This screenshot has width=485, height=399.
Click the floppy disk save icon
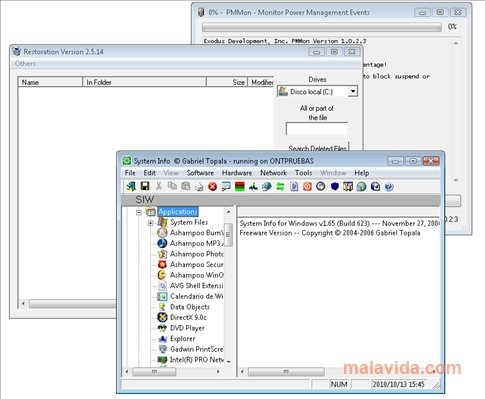point(145,186)
